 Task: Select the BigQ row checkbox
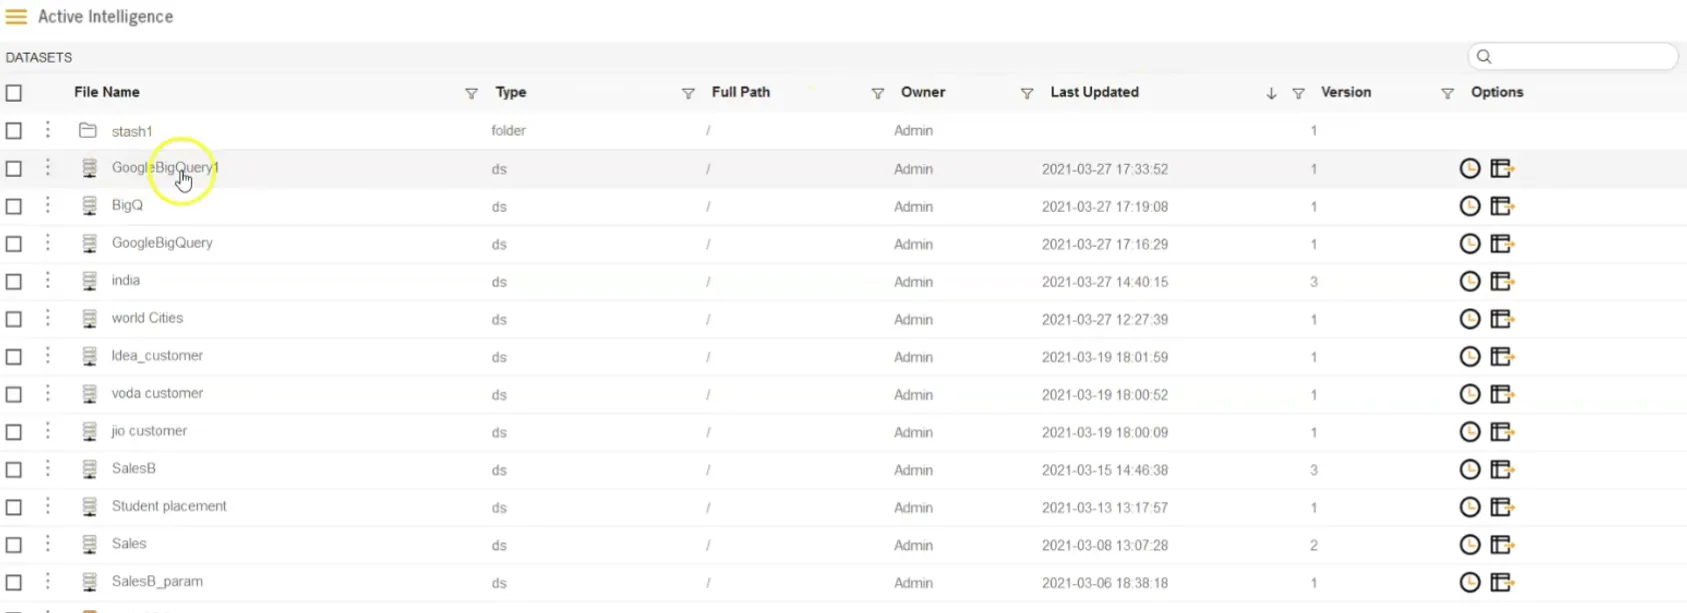click(14, 206)
